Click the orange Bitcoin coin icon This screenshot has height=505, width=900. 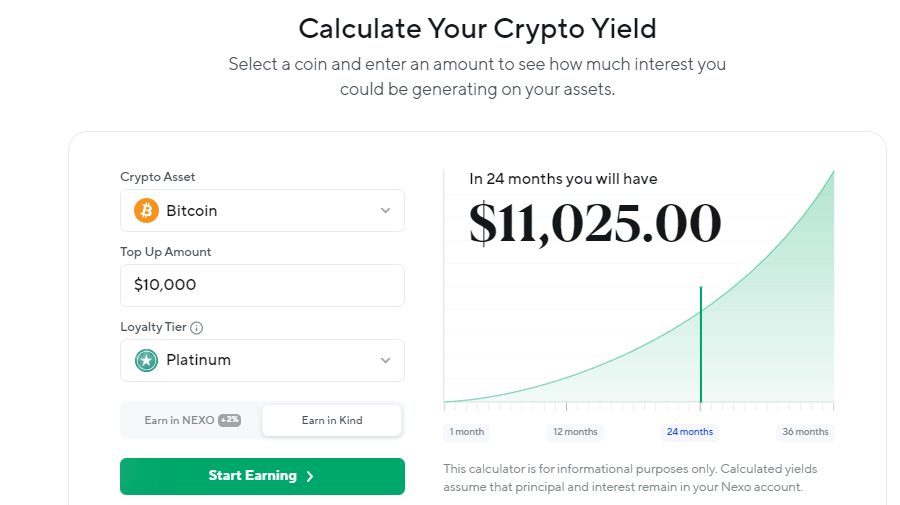pos(147,211)
